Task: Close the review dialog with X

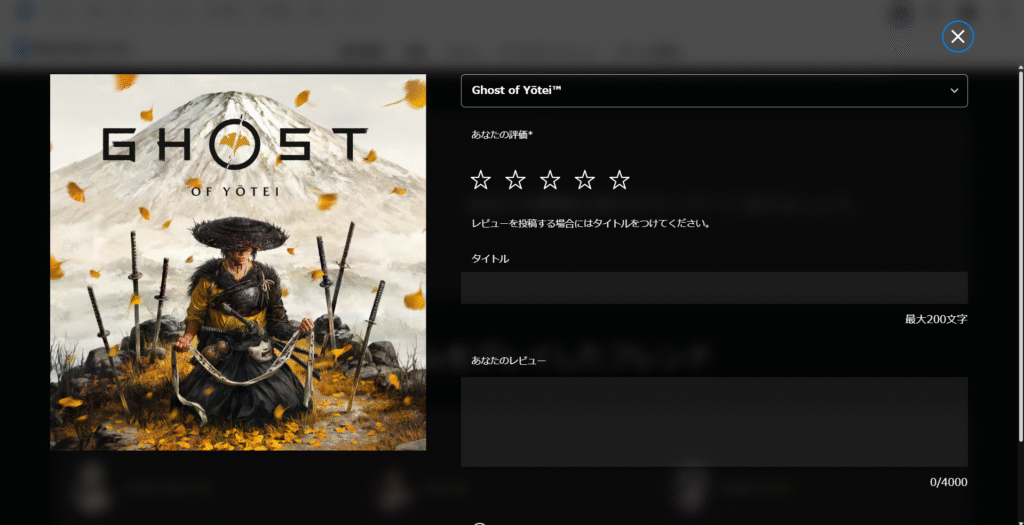Action: coord(957,37)
